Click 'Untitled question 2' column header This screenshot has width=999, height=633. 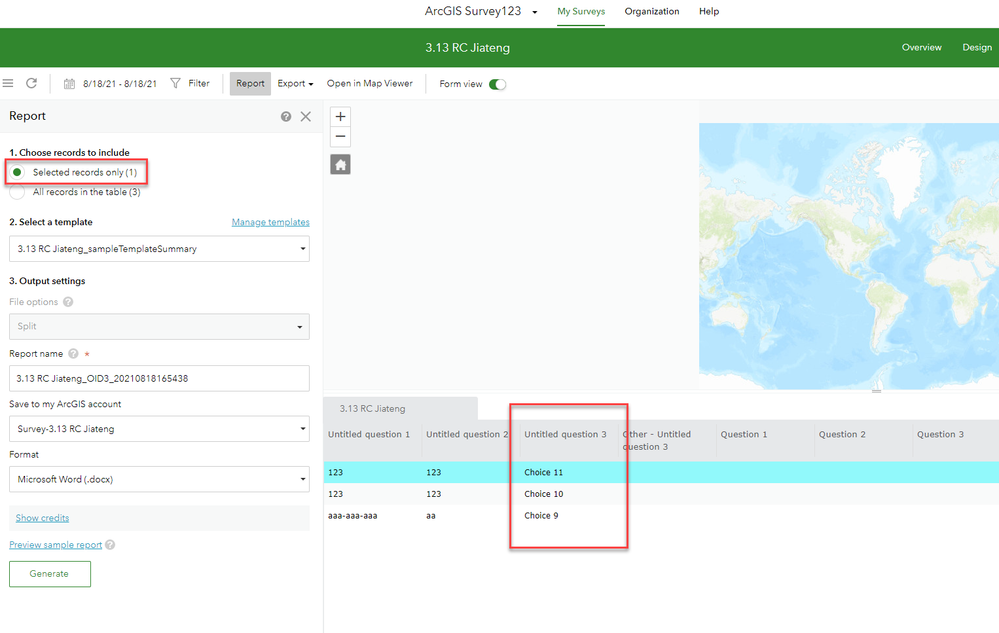pyautogui.click(x=467, y=434)
